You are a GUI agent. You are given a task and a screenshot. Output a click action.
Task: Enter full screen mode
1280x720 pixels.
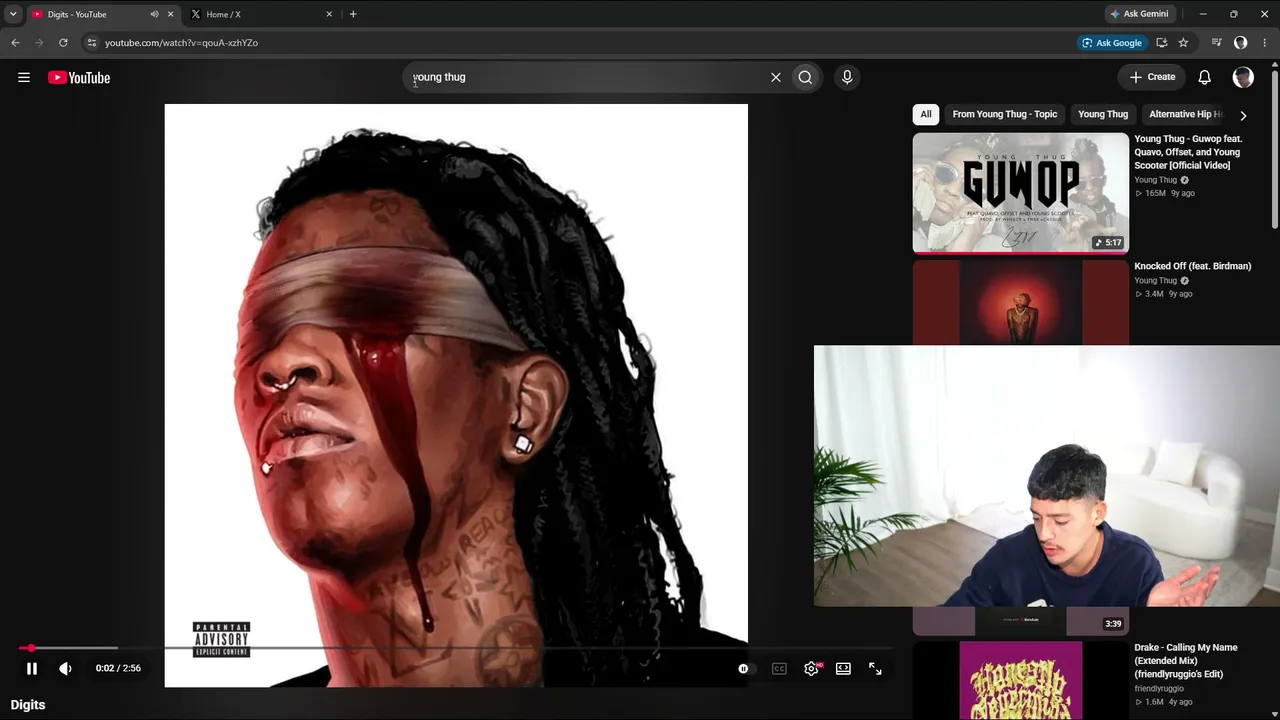pos(875,668)
